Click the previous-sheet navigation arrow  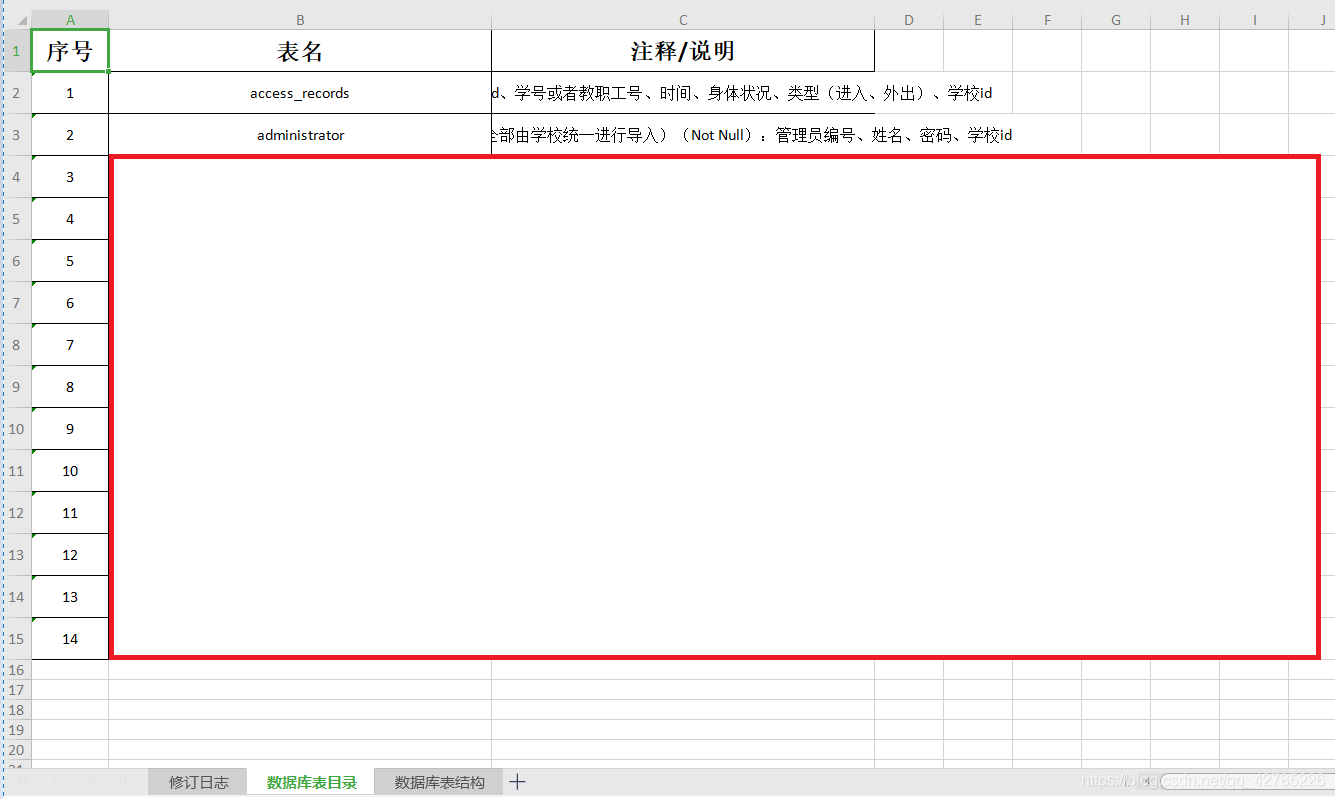[56, 781]
